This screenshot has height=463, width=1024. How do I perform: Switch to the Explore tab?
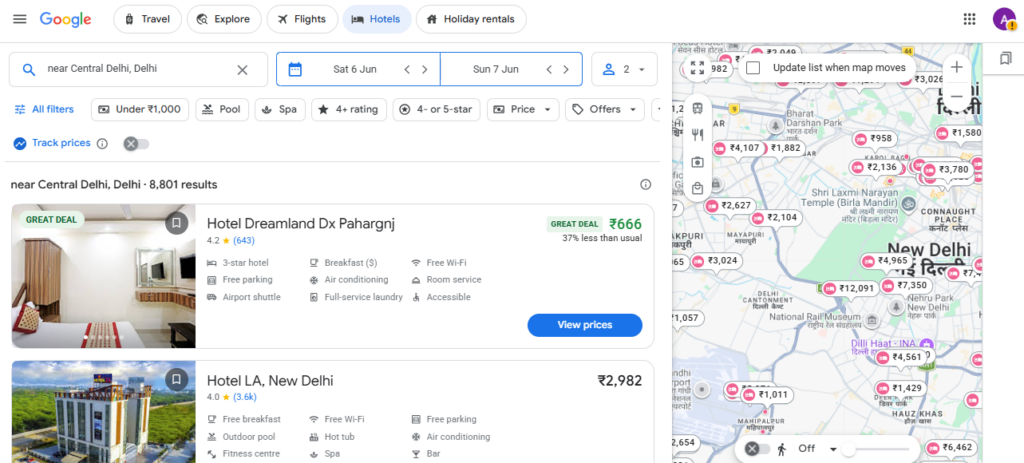[x=224, y=19]
